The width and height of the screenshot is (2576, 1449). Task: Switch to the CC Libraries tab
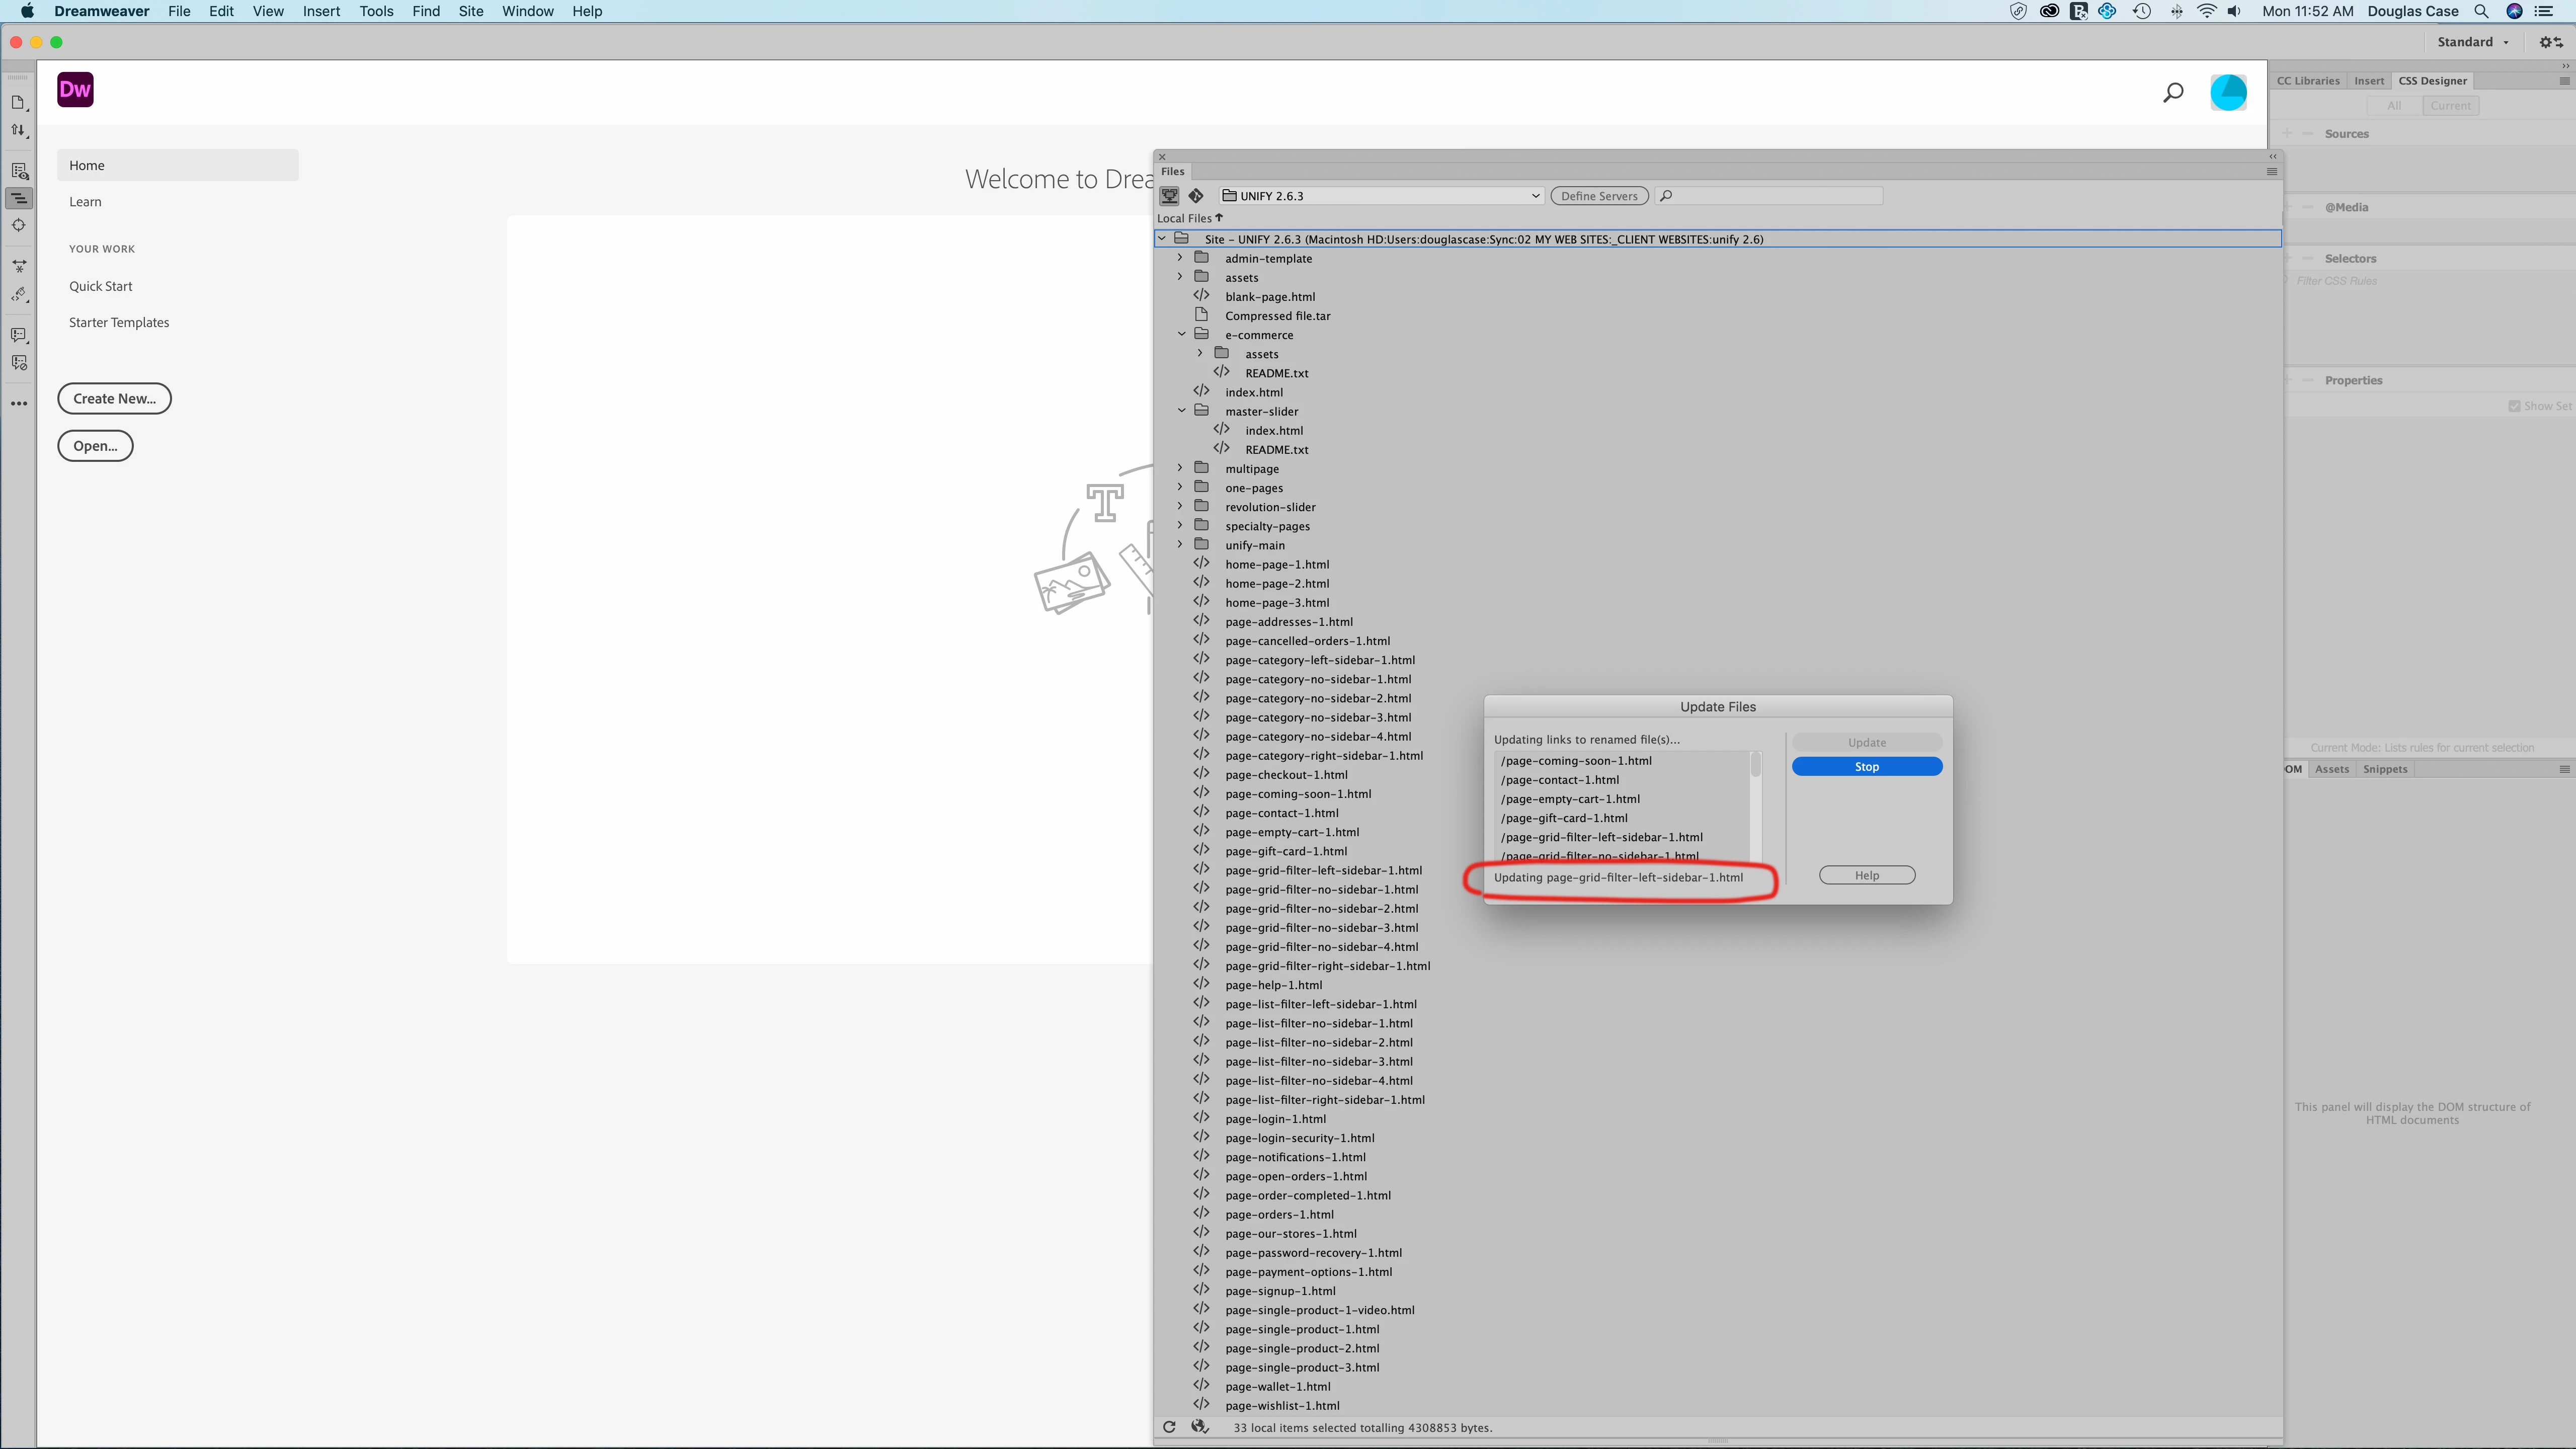(2308, 81)
